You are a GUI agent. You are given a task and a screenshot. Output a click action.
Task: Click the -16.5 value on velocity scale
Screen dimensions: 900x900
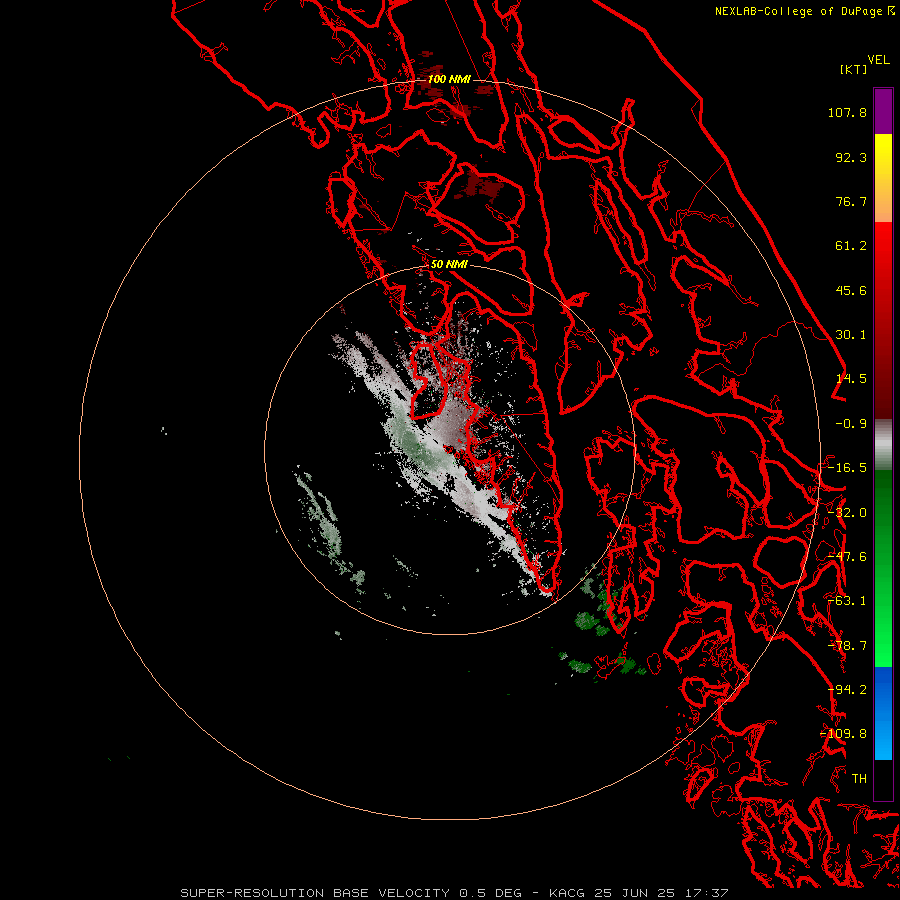click(x=847, y=468)
